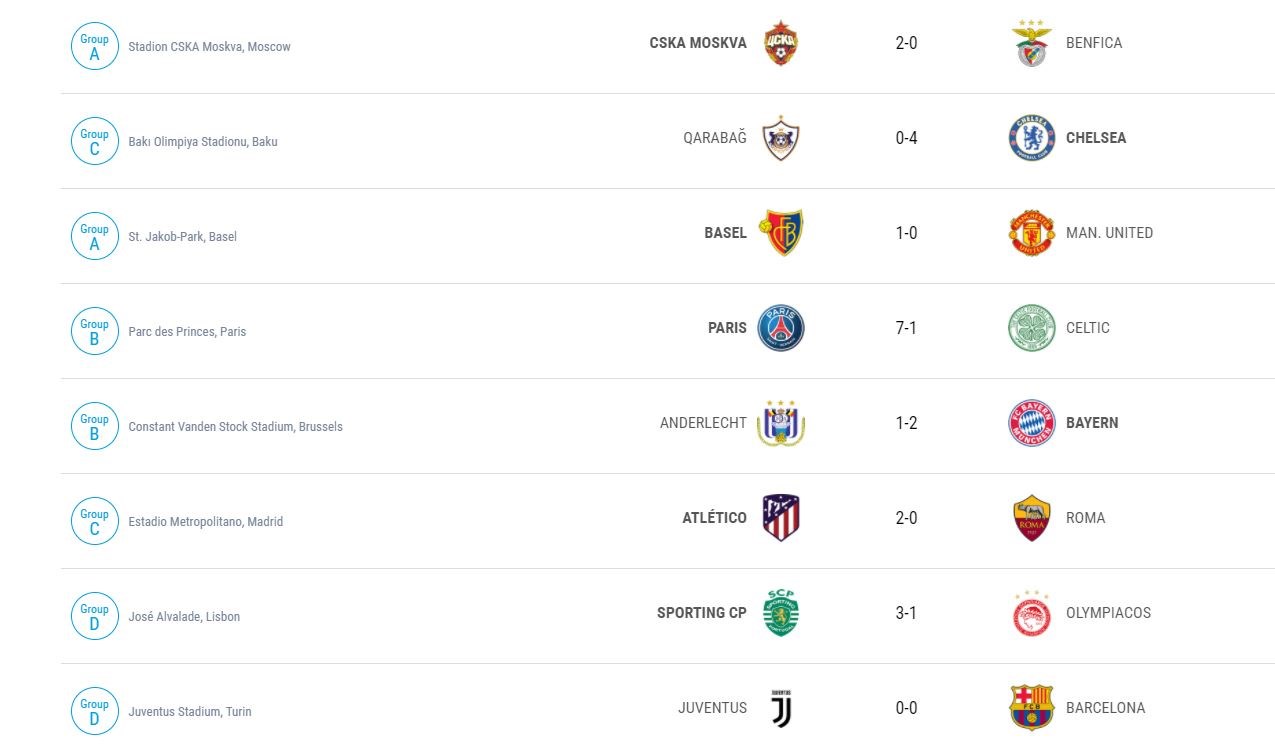Click the Bayern club crest
This screenshot has width=1275, height=752.
[1031, 423]
